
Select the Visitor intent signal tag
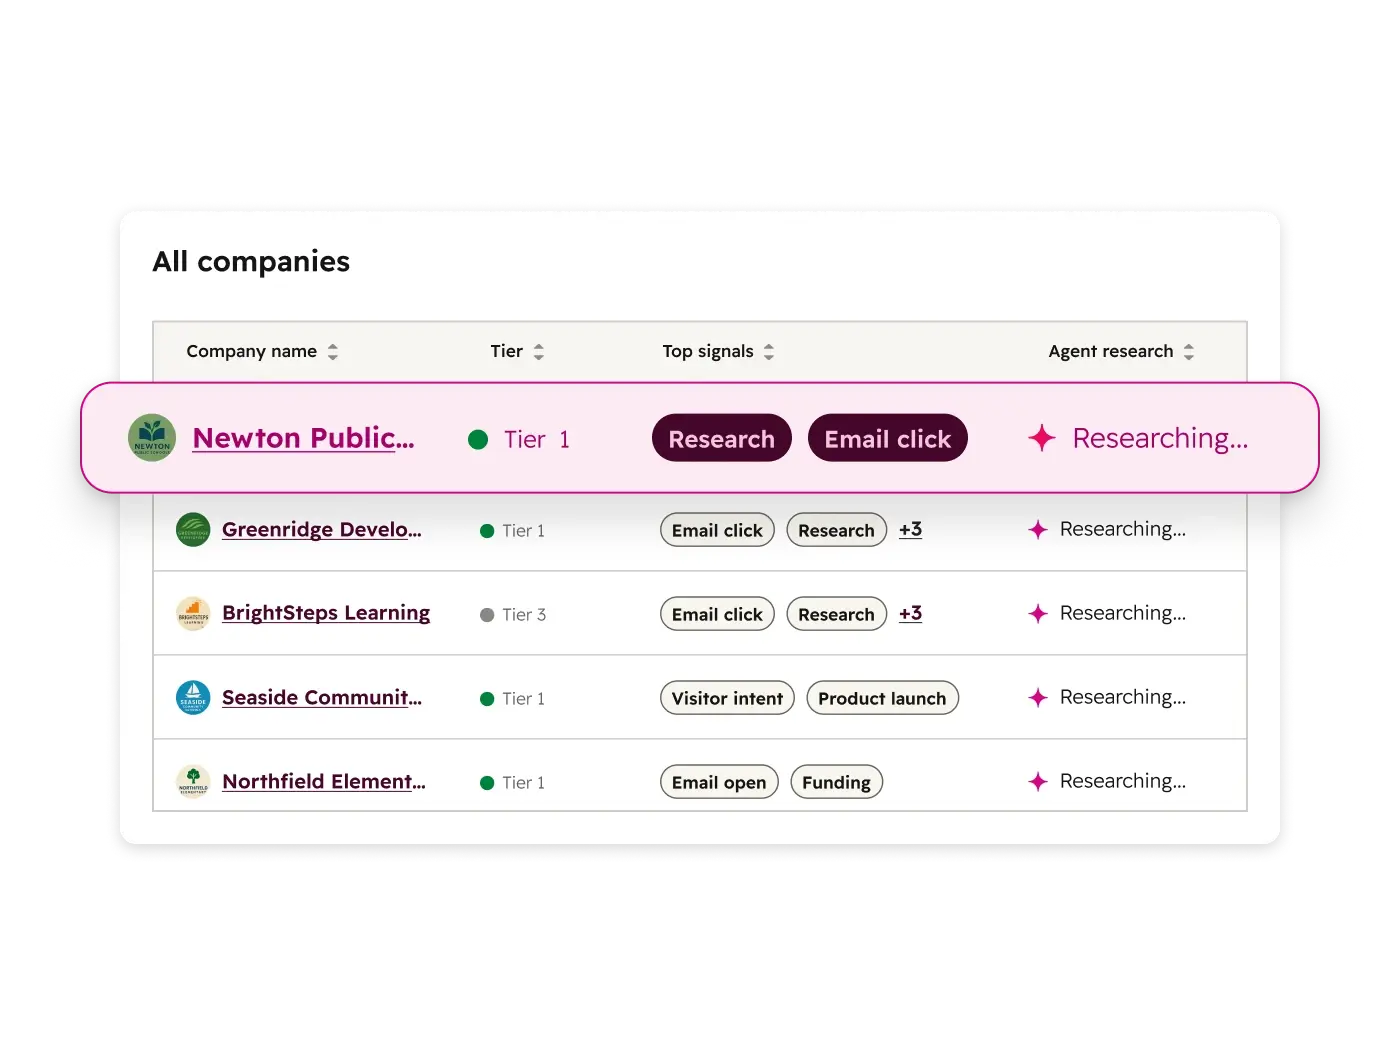[727, 698]
